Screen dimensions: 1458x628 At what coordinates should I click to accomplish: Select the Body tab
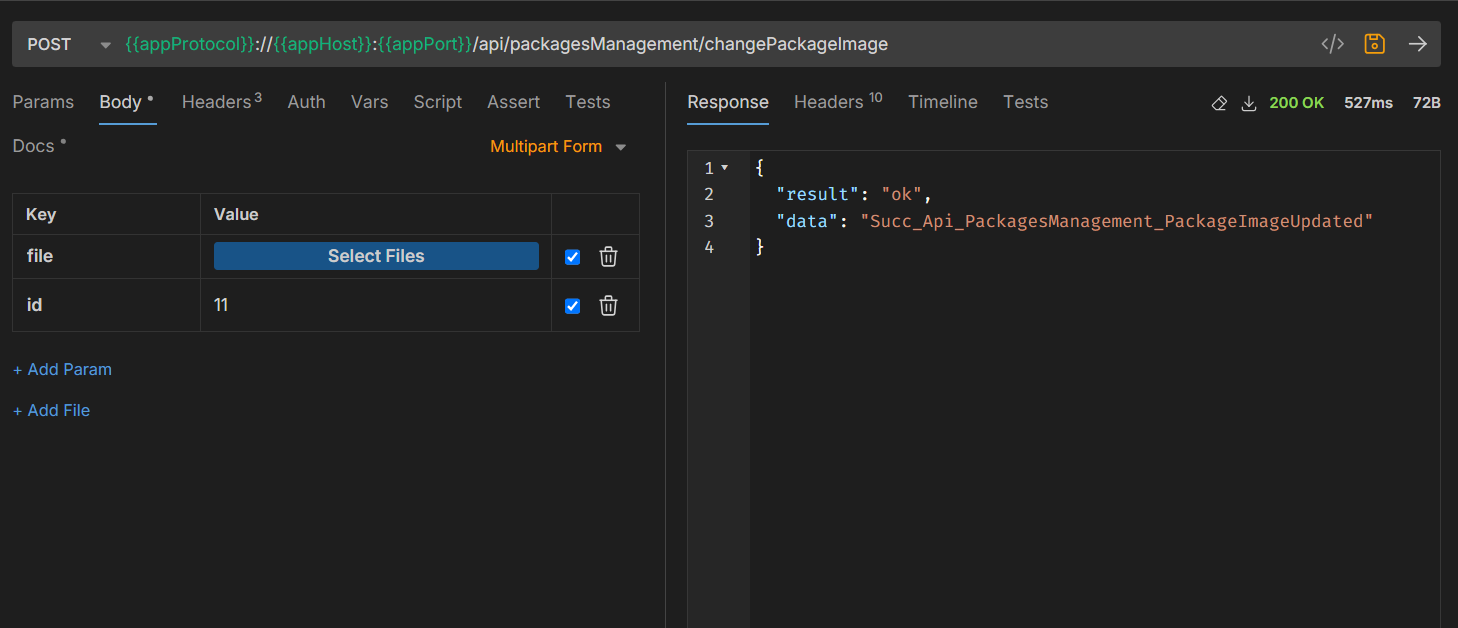click(127, 102)
